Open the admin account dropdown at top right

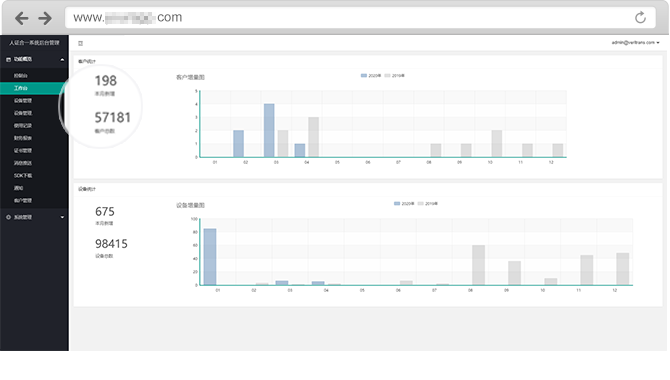click(635, 43)
